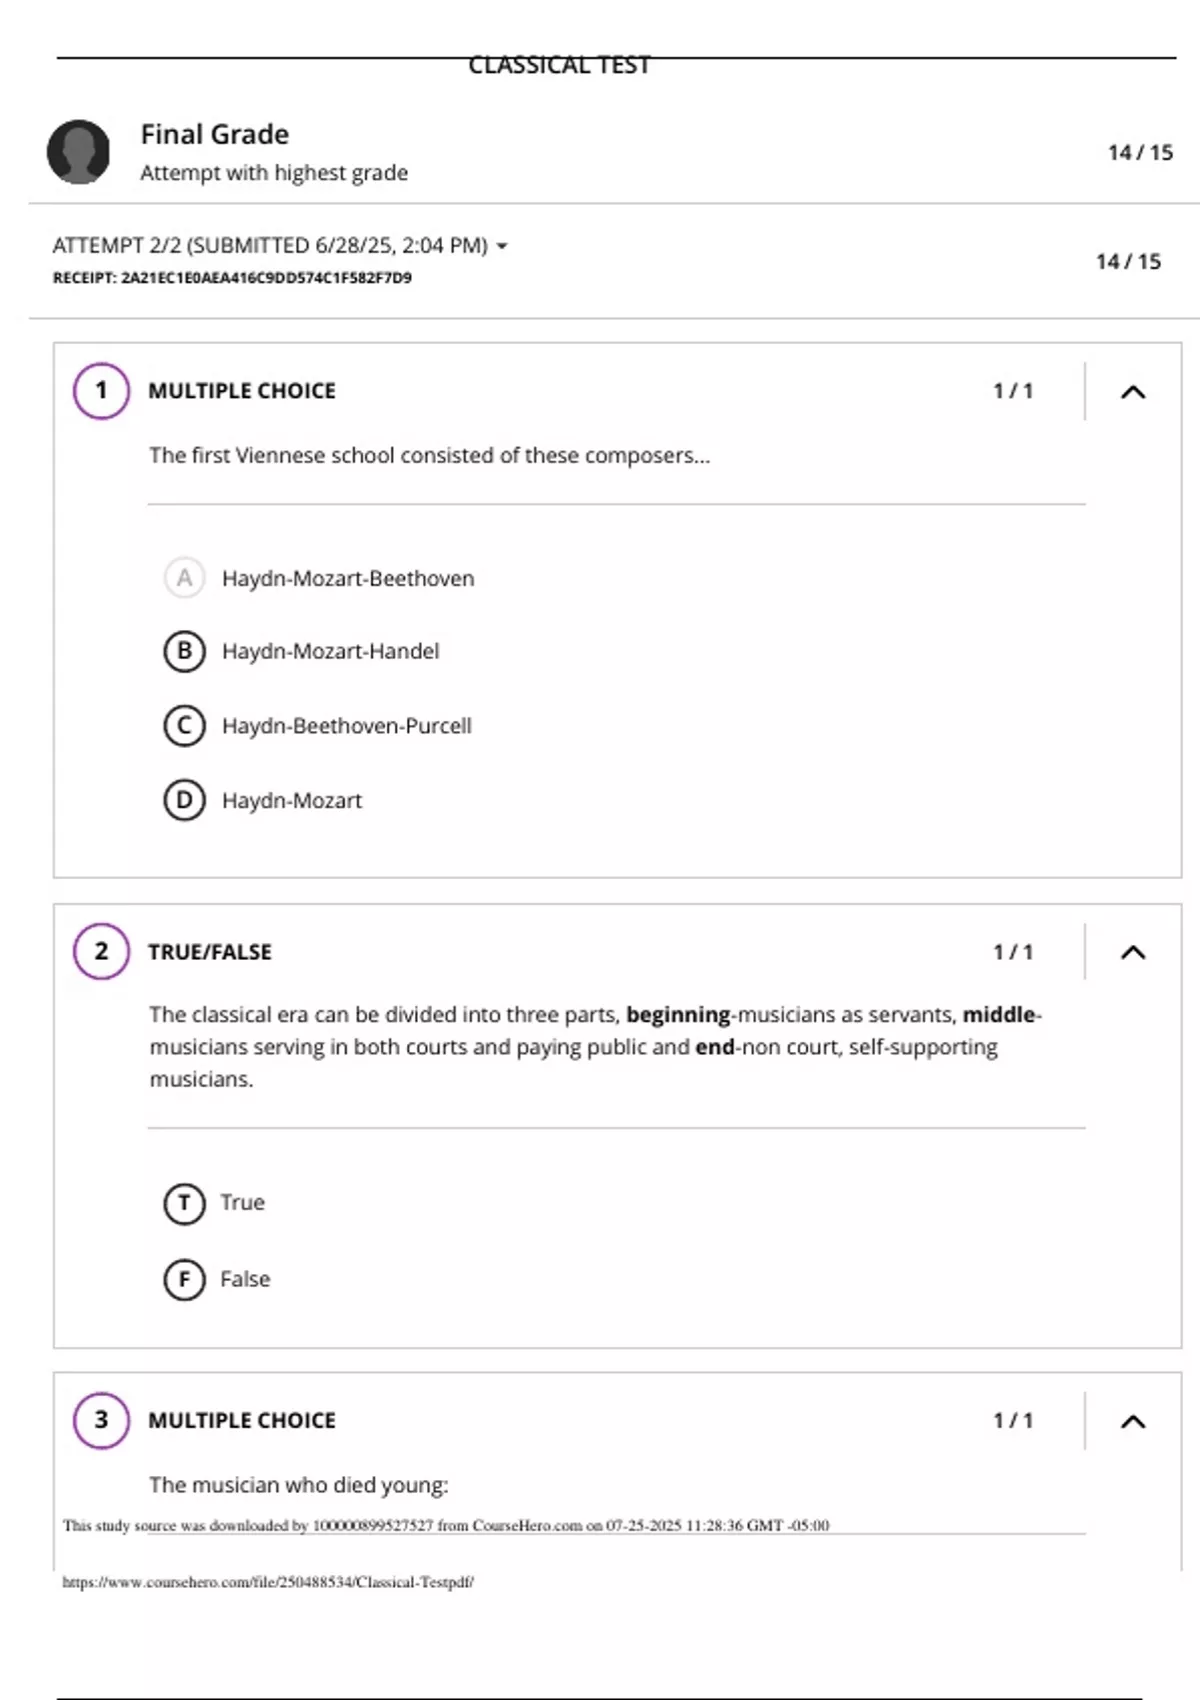Click the question 2 number badge
The image size is (1200, 1700).
(x=101, y=951)
